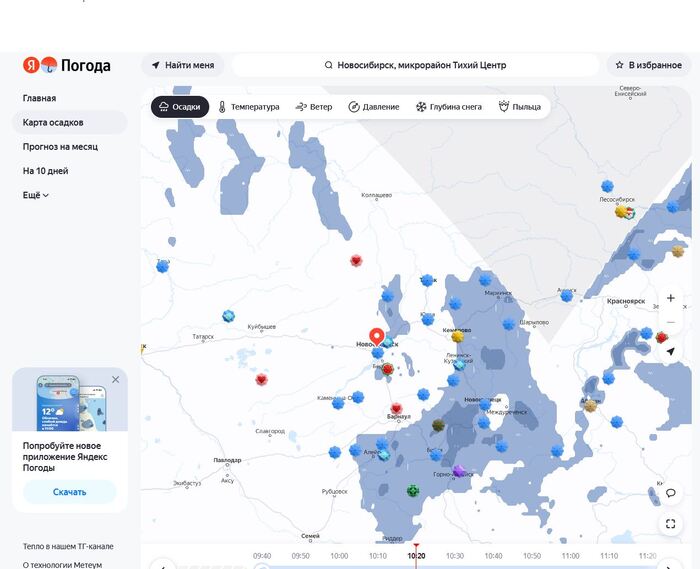The image size is (700, 569).
Task: Jump timeline to 09:40
Action: pos(262,556)
